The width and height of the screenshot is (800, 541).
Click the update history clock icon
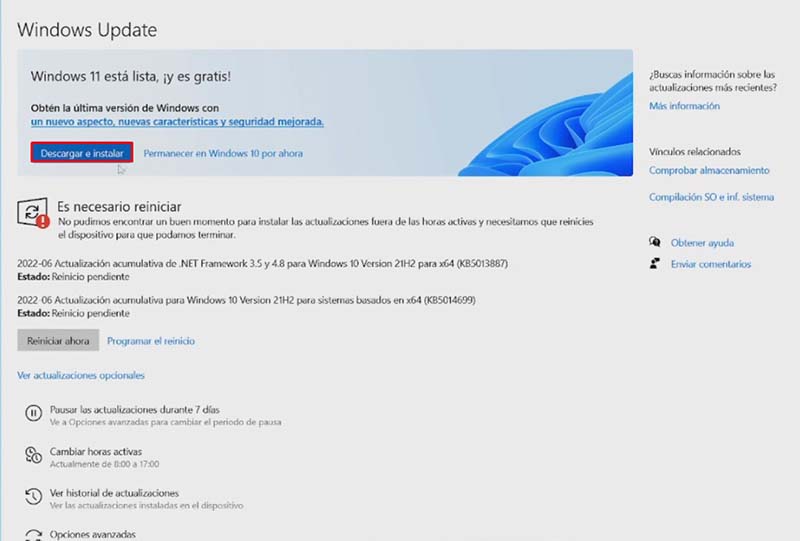[34, 496]
